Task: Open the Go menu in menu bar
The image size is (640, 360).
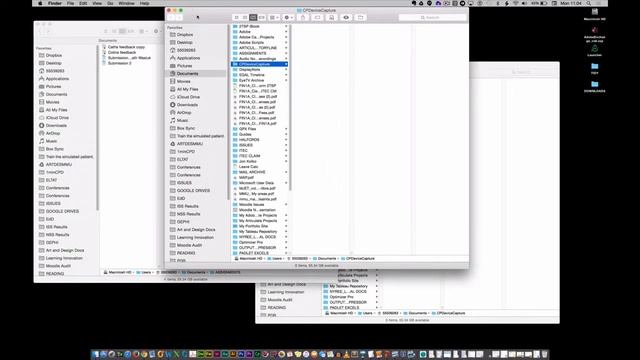Action: tap(110, 3)
